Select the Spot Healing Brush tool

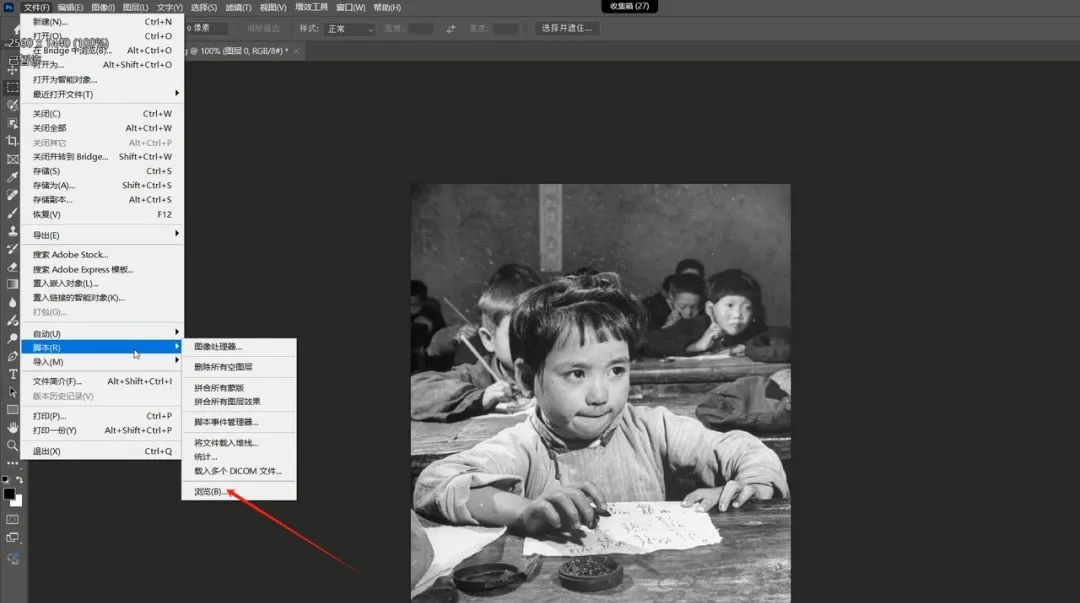12,195
